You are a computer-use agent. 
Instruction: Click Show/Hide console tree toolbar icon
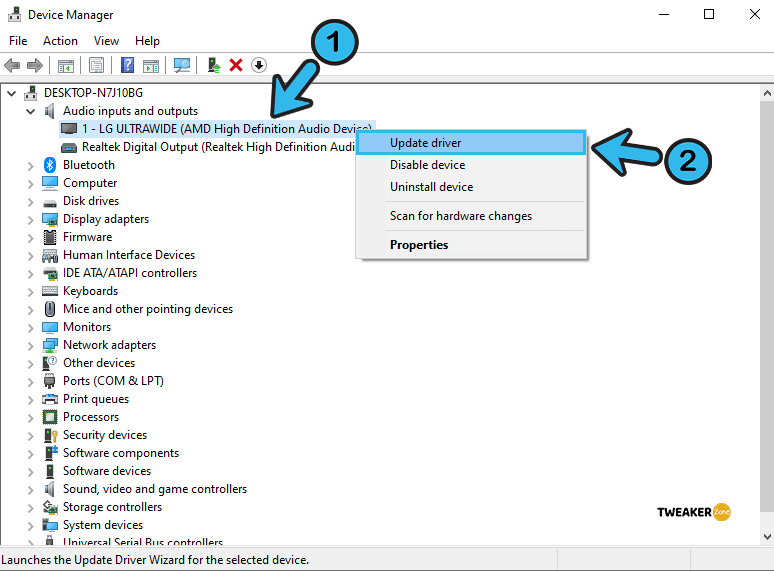click(66, 65)
